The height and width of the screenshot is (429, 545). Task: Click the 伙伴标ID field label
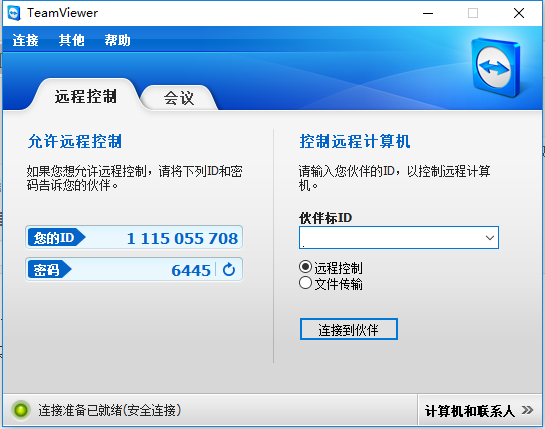pos(325,218)
